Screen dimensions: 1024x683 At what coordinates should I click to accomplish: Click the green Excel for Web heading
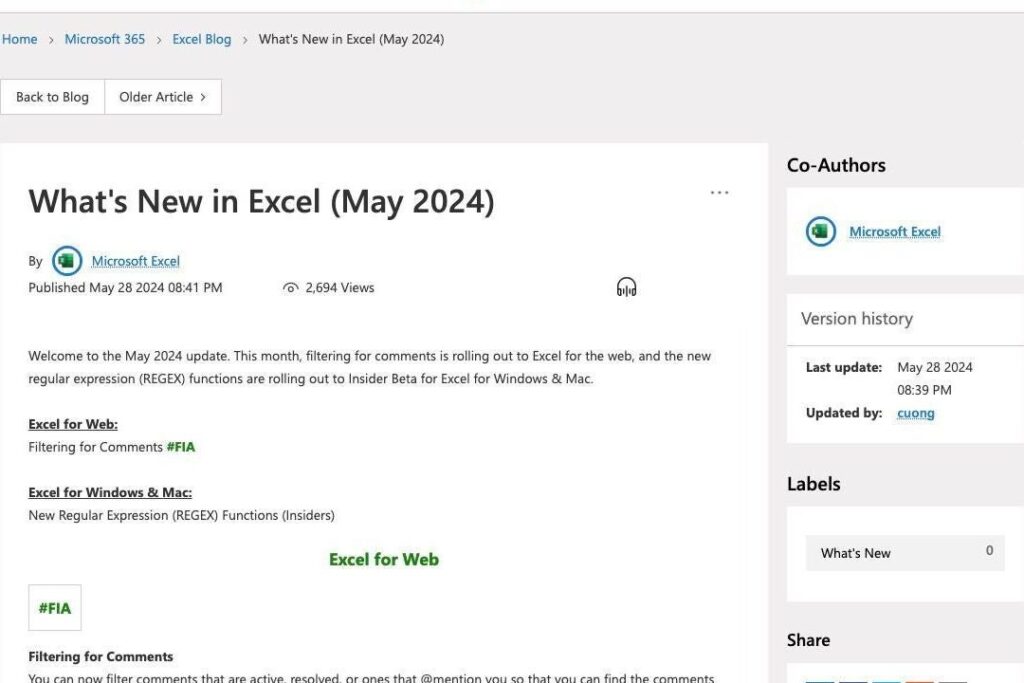[384, 560]
